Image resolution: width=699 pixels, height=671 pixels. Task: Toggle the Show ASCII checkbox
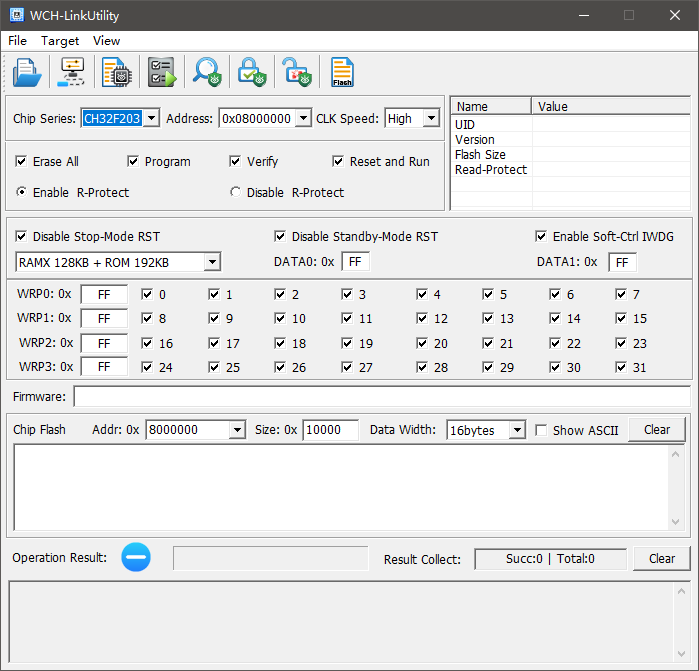[541, 430]
